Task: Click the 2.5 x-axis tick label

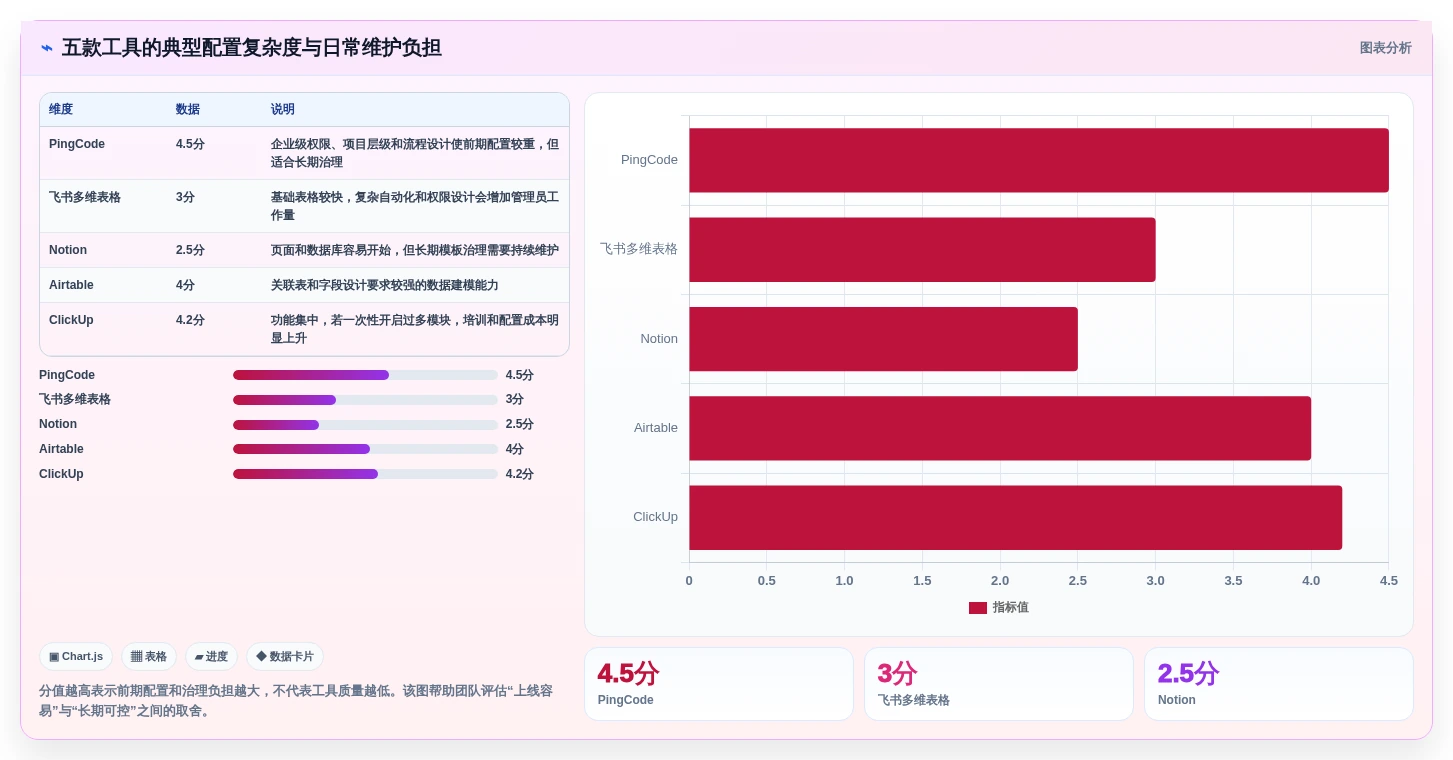Action: 1078,580
